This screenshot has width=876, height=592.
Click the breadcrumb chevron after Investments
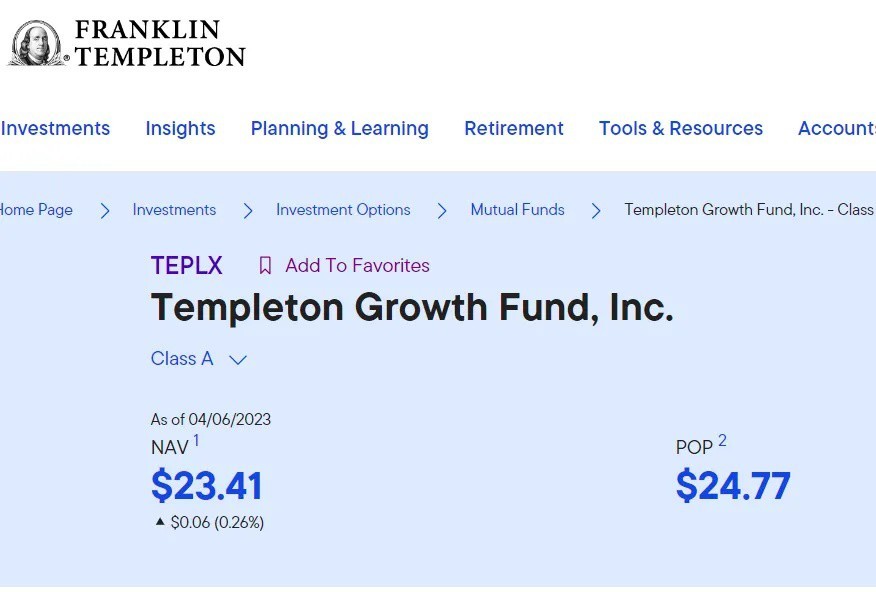coord(248,210)
